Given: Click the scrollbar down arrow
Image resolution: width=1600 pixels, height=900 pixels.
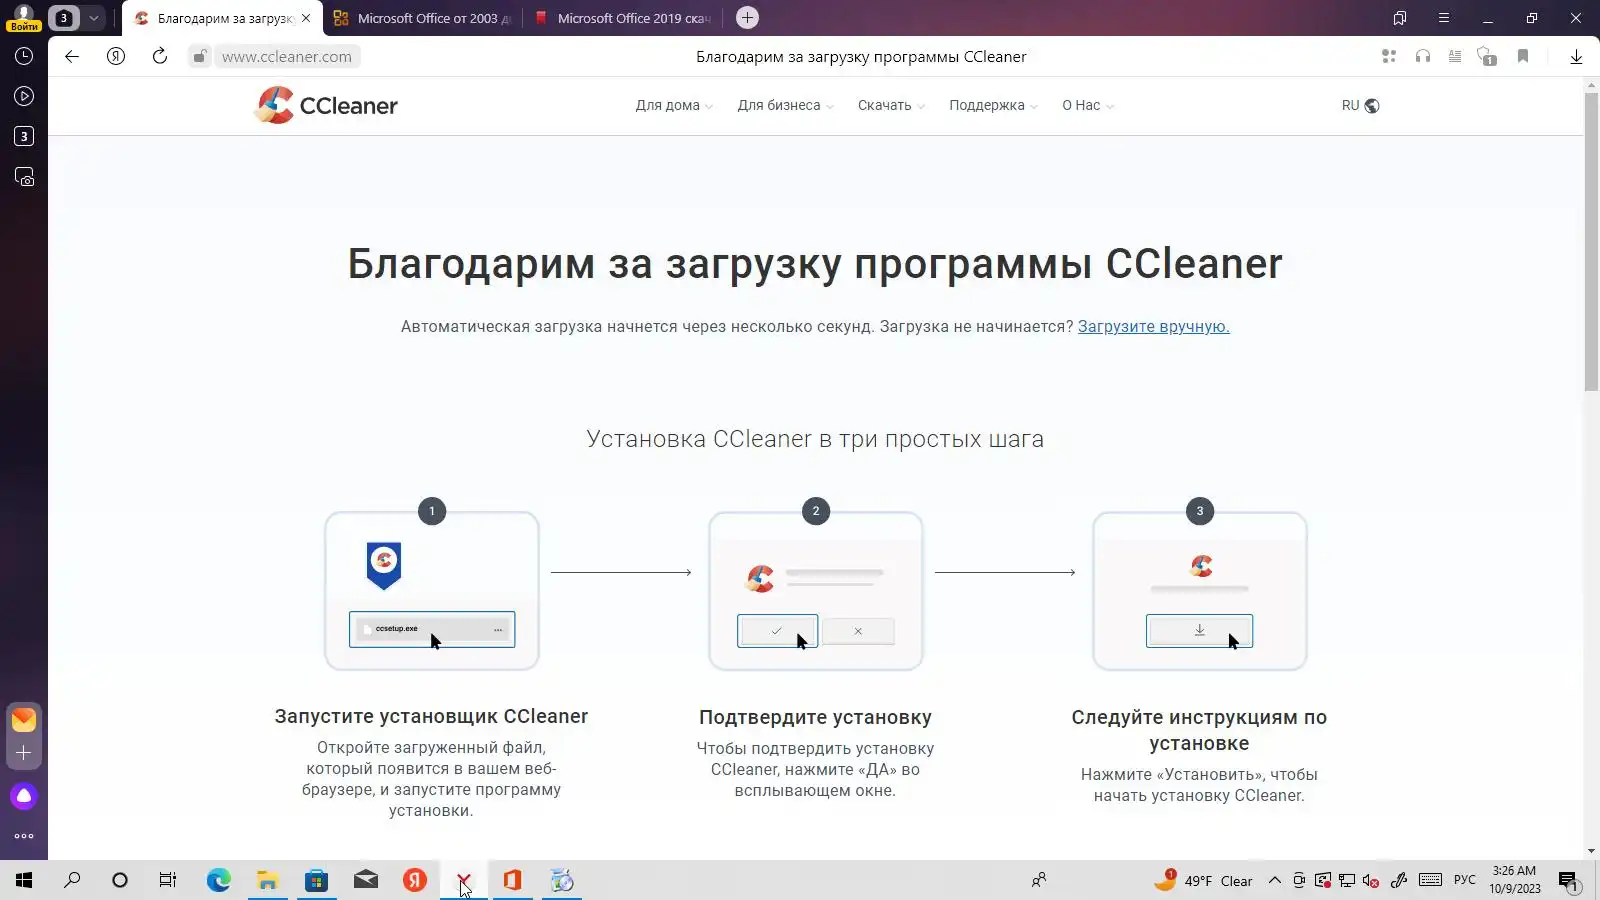Looking at the screenshot, I should [1592, 851].
